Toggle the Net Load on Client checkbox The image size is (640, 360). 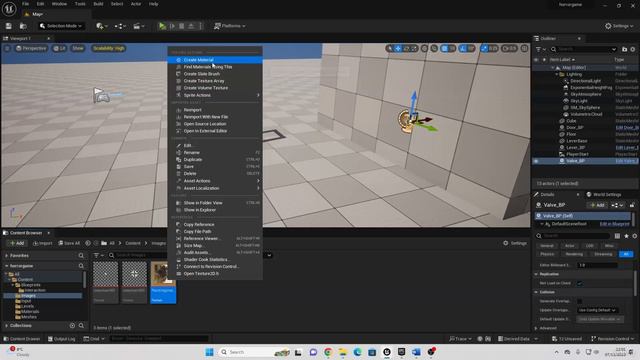coord(580,283)
